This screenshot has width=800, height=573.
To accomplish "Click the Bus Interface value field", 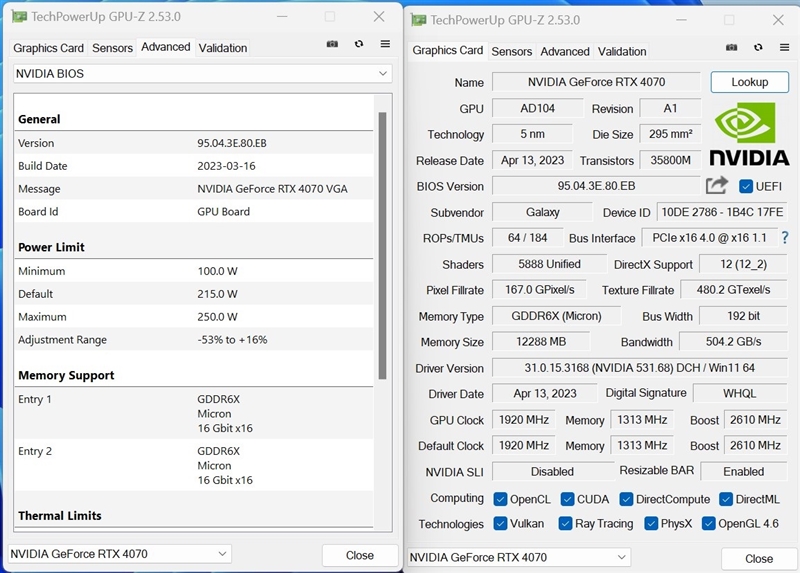I will [709, 238].
